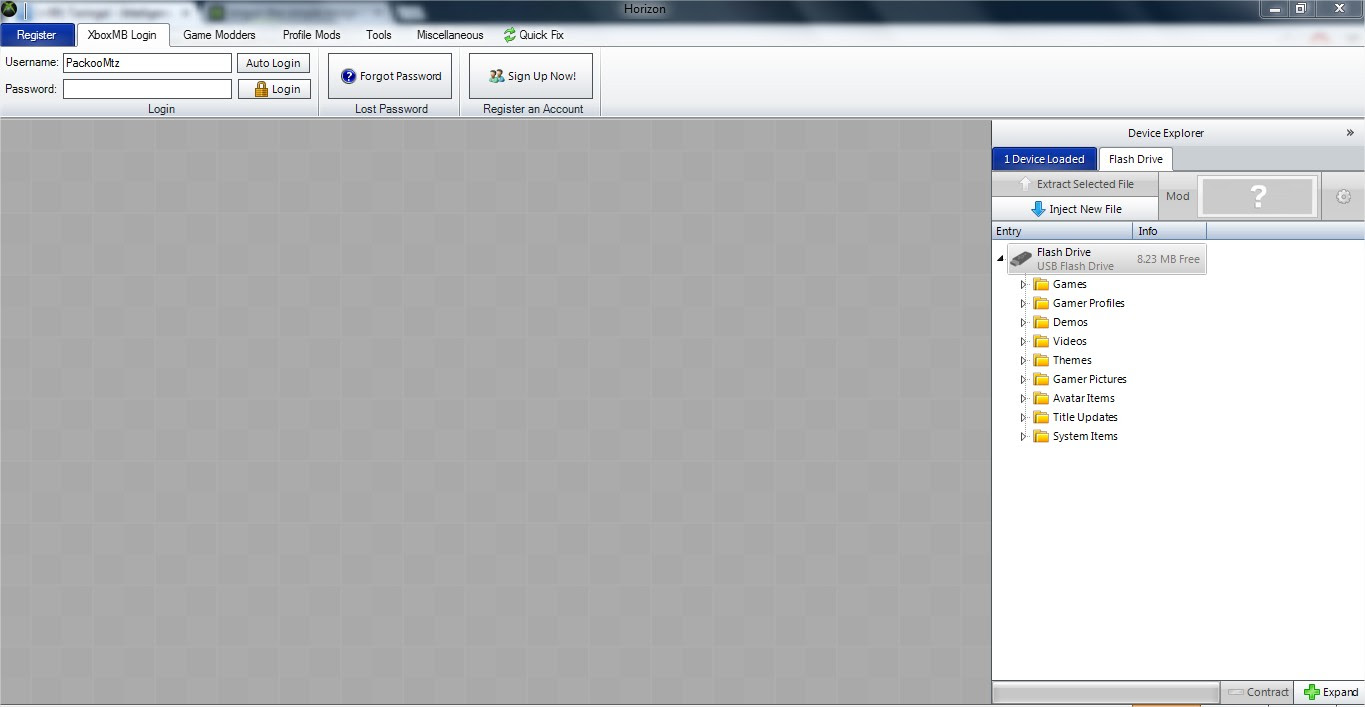1365x707 pixels.
Task: Click the Games folder icon
Action: [1041, 285]
